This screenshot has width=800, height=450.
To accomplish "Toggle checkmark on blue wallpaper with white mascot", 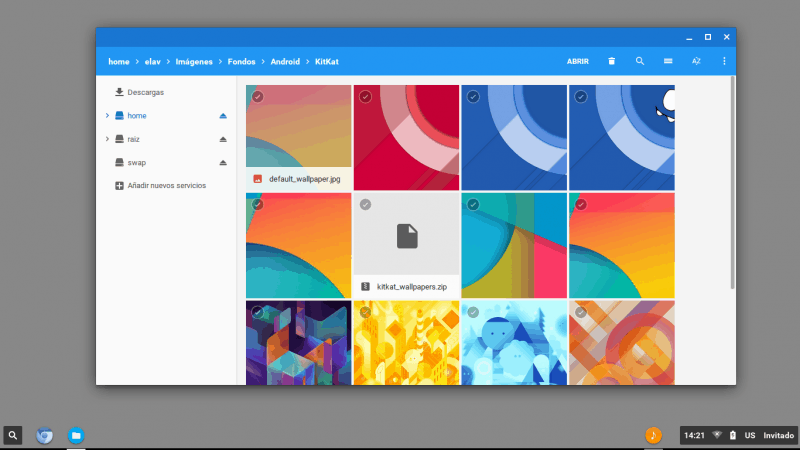I will (x=581, y=97).
